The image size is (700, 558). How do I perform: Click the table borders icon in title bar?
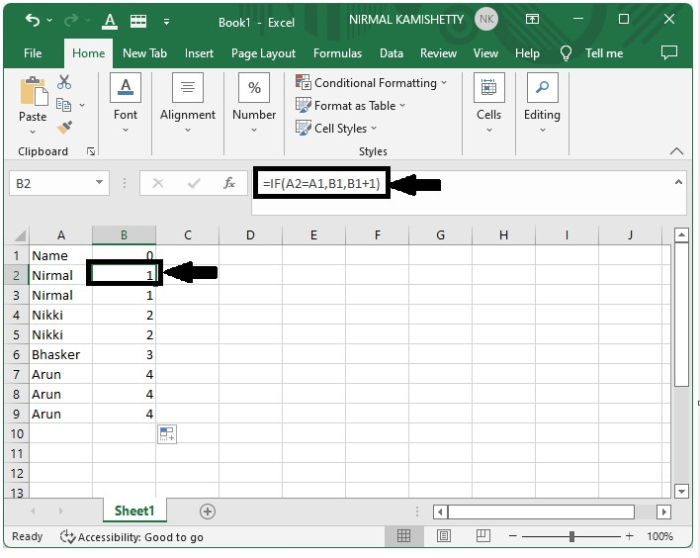(138, 21)
